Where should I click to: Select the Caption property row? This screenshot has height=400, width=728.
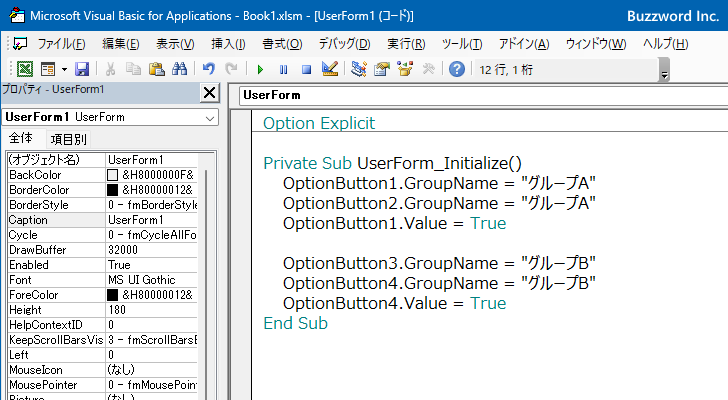(x=103, y=220)
